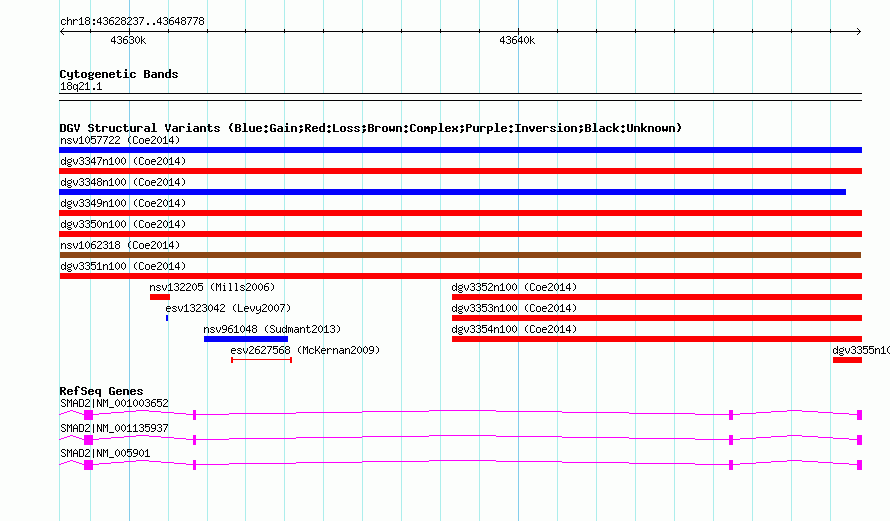
Task: Click the SMAD2|NM_001003652 transcript label
Action: click(x=114, y=404)
